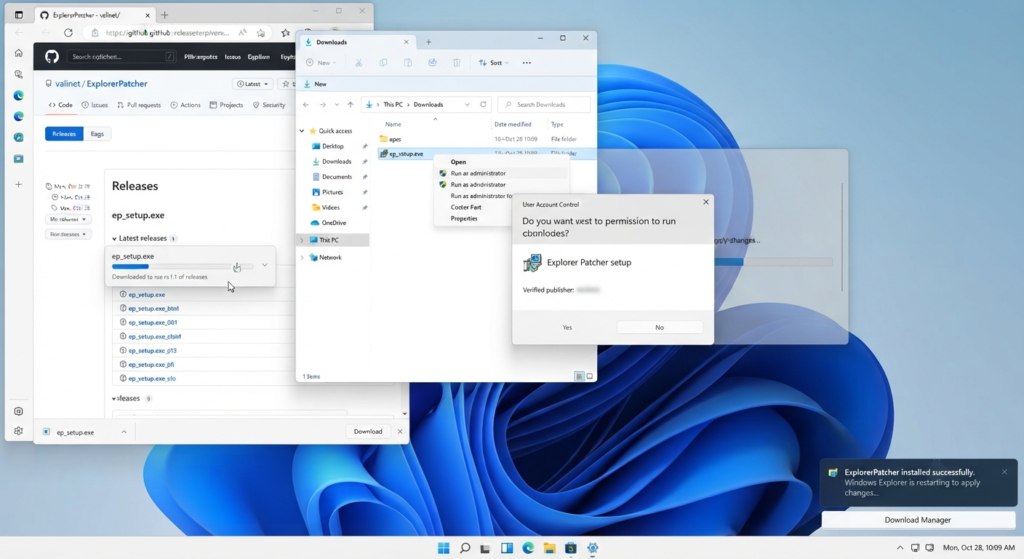The height and width of the screenshot is (559, 1024).
Task: Click No in User Account Control dialog
Action: (x=660, y=327)
